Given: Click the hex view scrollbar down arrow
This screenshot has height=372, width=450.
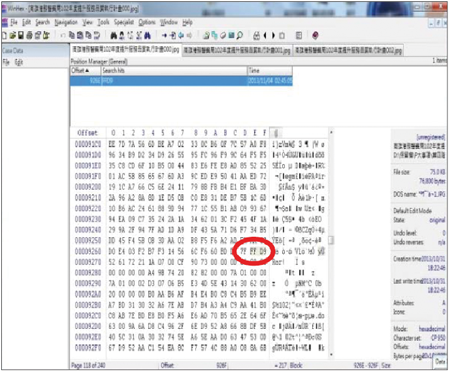Looking at the screenshot, I should click(331, 355).
